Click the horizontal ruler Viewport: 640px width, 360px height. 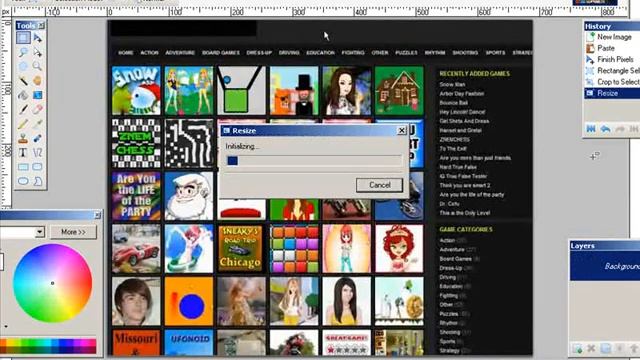tap(320, 12)
